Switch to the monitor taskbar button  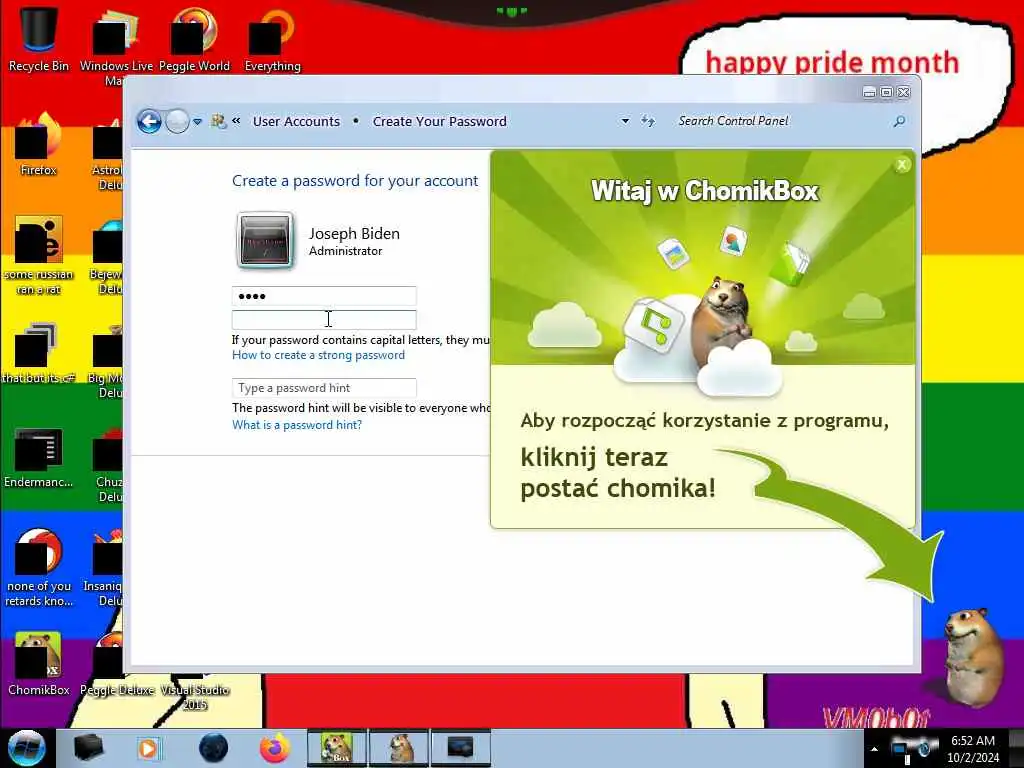tap(460, 748)
